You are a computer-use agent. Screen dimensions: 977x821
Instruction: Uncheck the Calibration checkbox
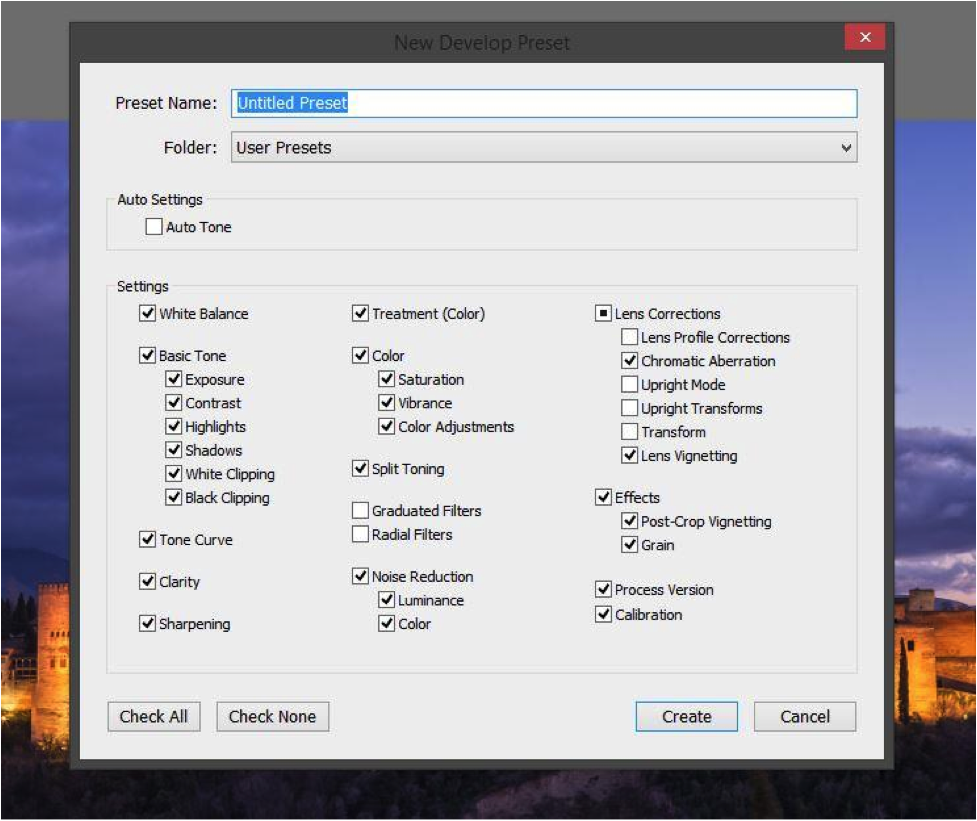pyautogui.click(x=603, y=614)
